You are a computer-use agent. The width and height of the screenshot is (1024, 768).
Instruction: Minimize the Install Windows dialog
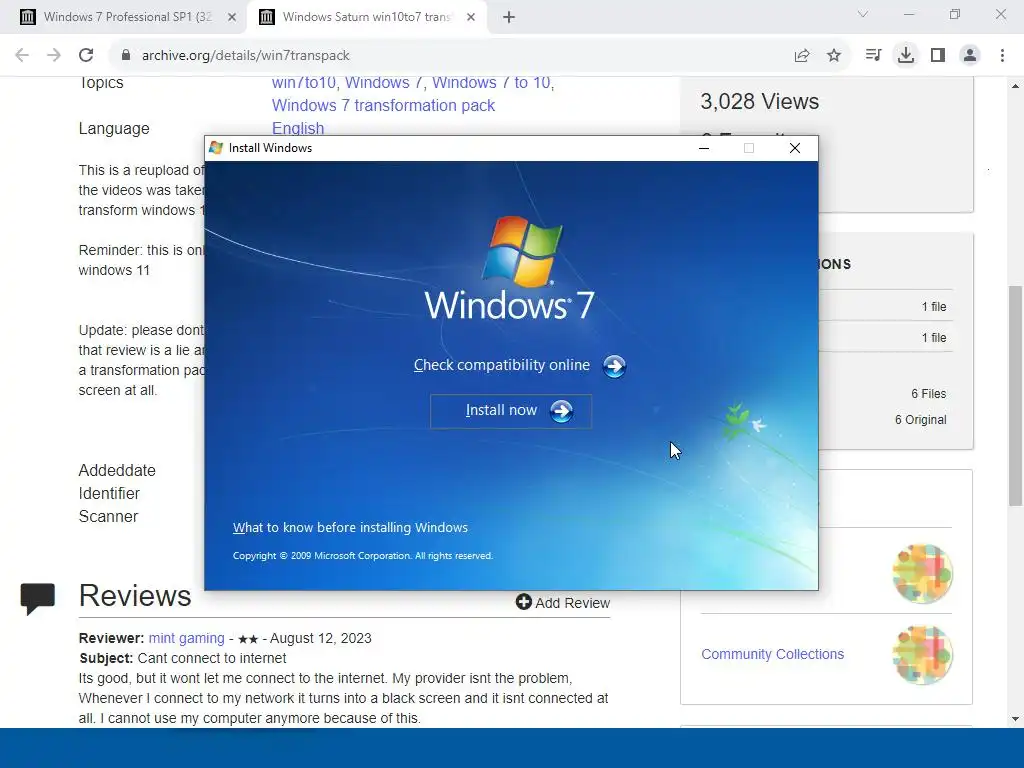pyautogui.click(x=704, y=148)
